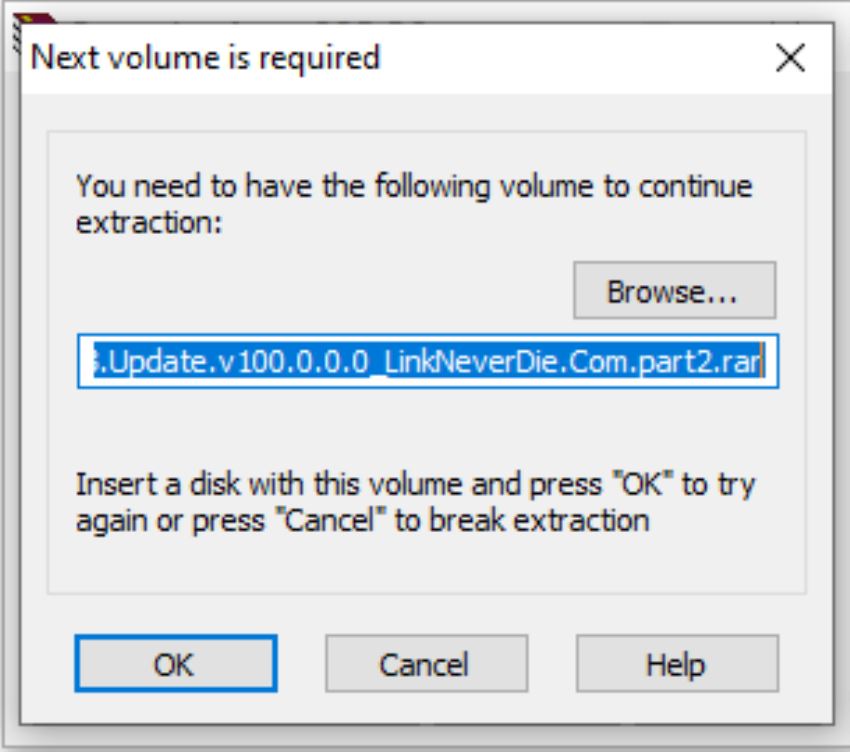850x752 pixels.
Task: Place cursor at the filename field's left edge
Action: coord(84,361)
